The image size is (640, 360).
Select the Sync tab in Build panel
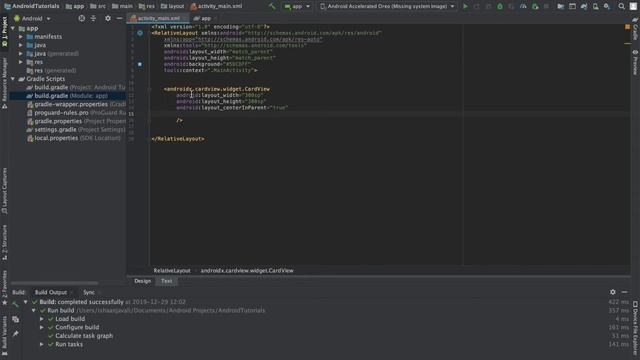(89, 292)
